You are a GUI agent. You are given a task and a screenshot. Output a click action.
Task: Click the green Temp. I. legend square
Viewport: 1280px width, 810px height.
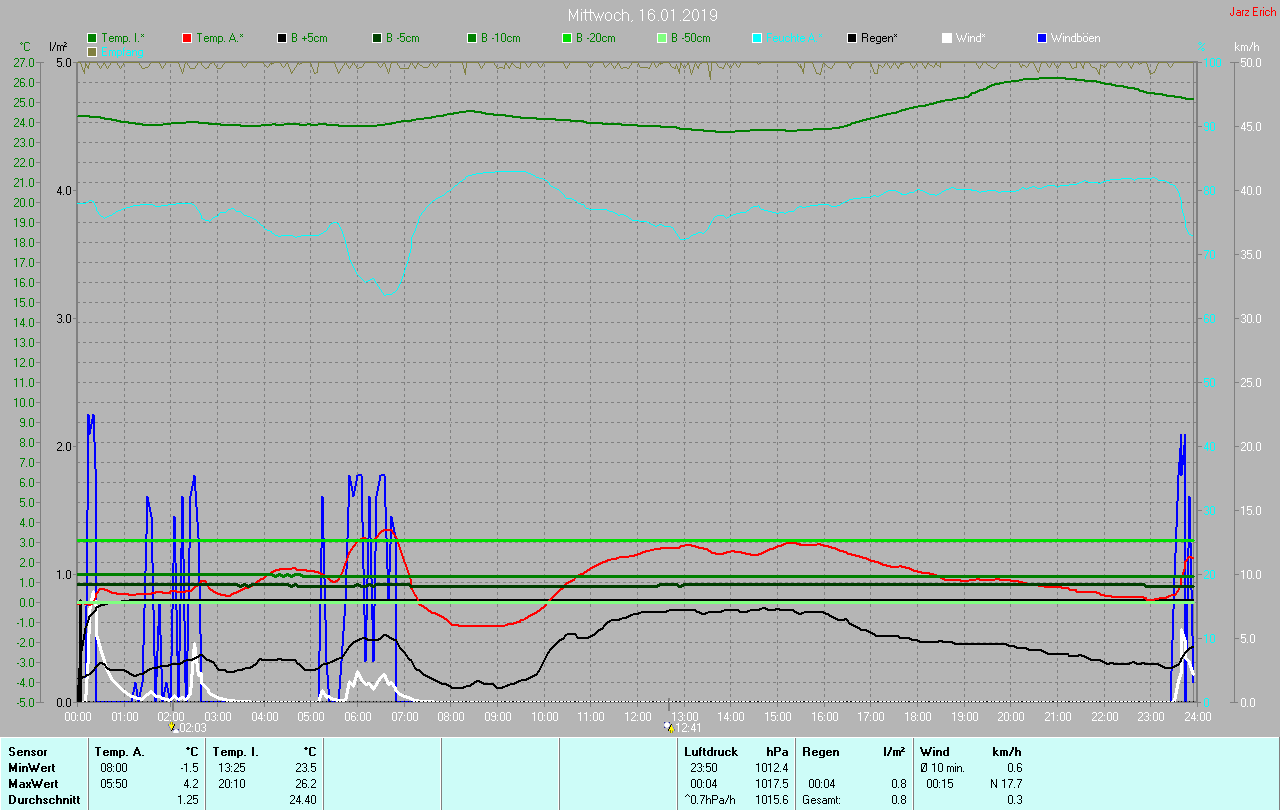93,38
